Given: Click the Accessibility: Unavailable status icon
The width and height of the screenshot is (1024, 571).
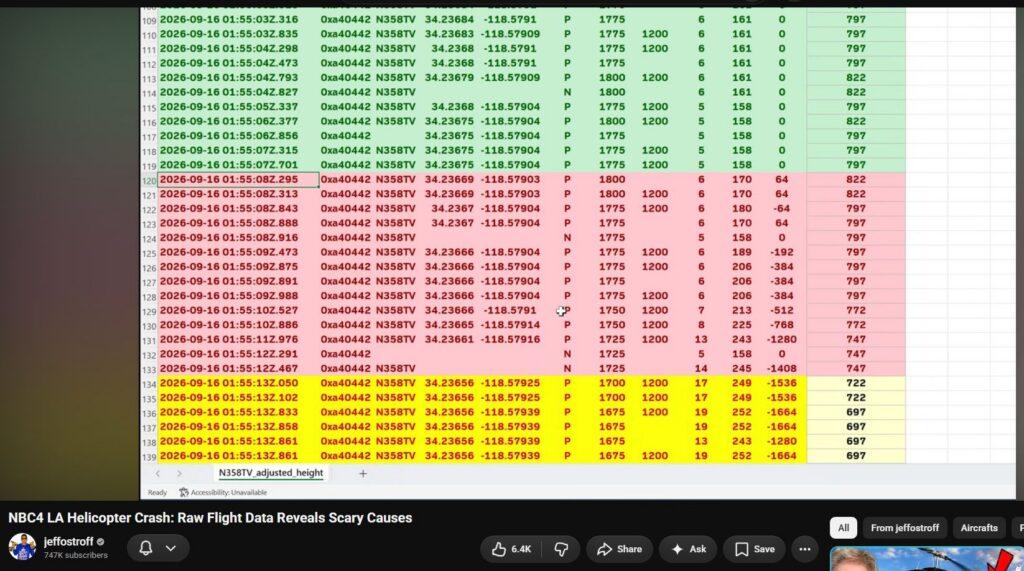Looking at the screenshot, I should tap(184, 493).
